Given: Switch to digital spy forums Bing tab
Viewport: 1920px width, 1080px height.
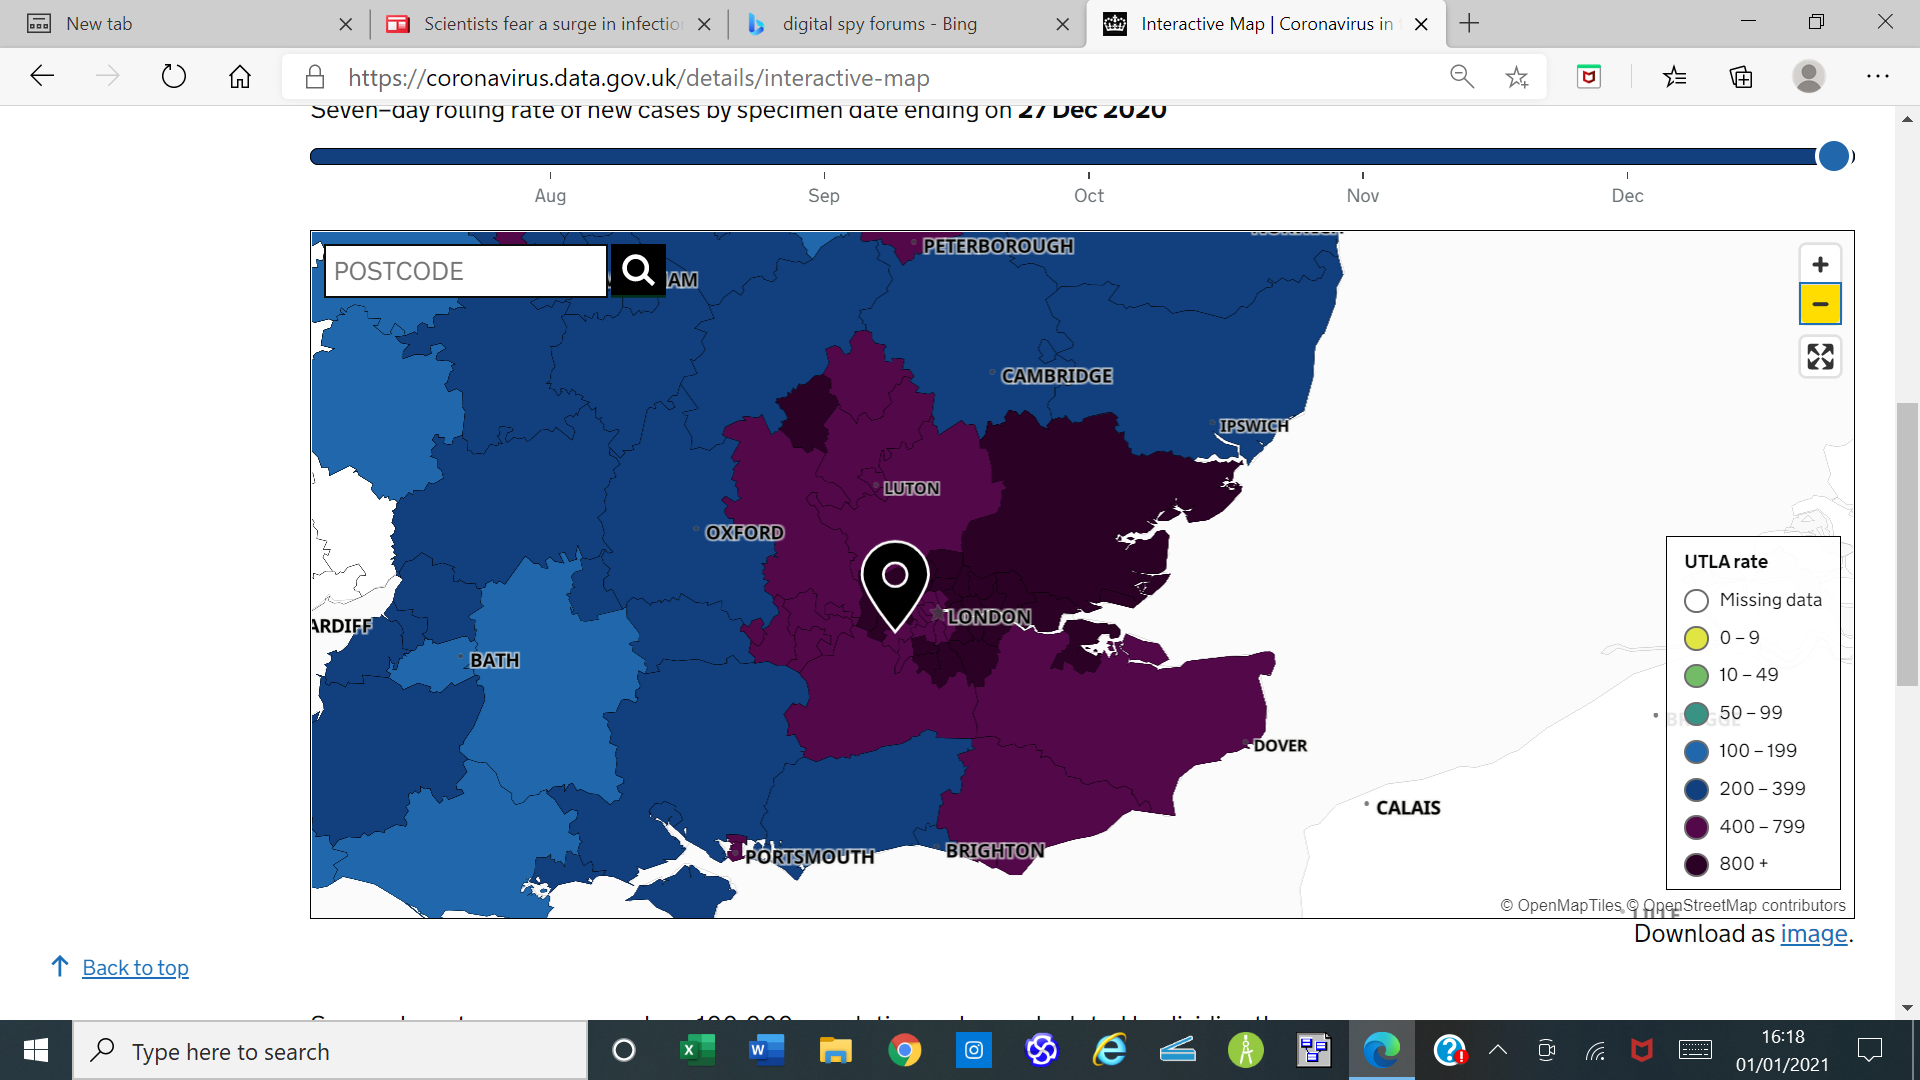Looking at the screenshot, I should pos(879,24).
